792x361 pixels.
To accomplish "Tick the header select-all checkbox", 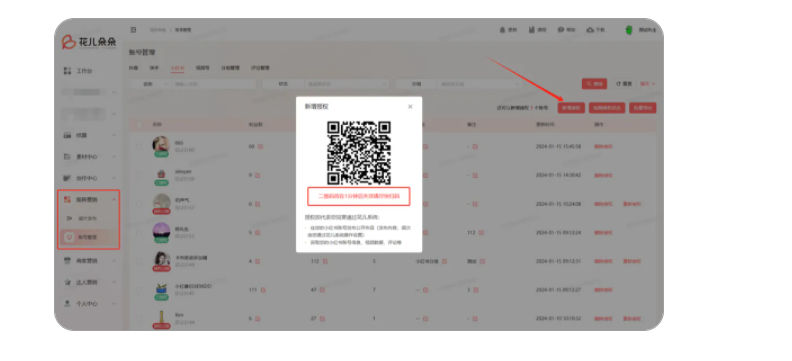I will [139, 124].
